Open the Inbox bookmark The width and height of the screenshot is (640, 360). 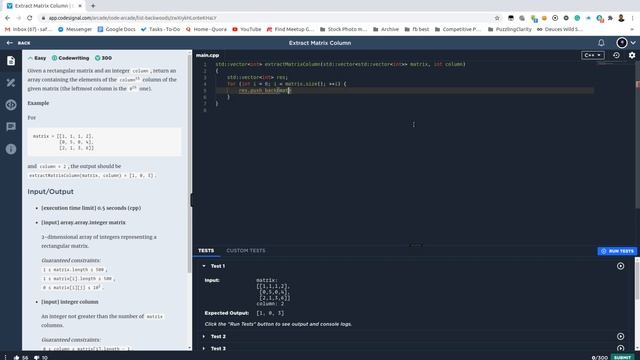point(28,29)
